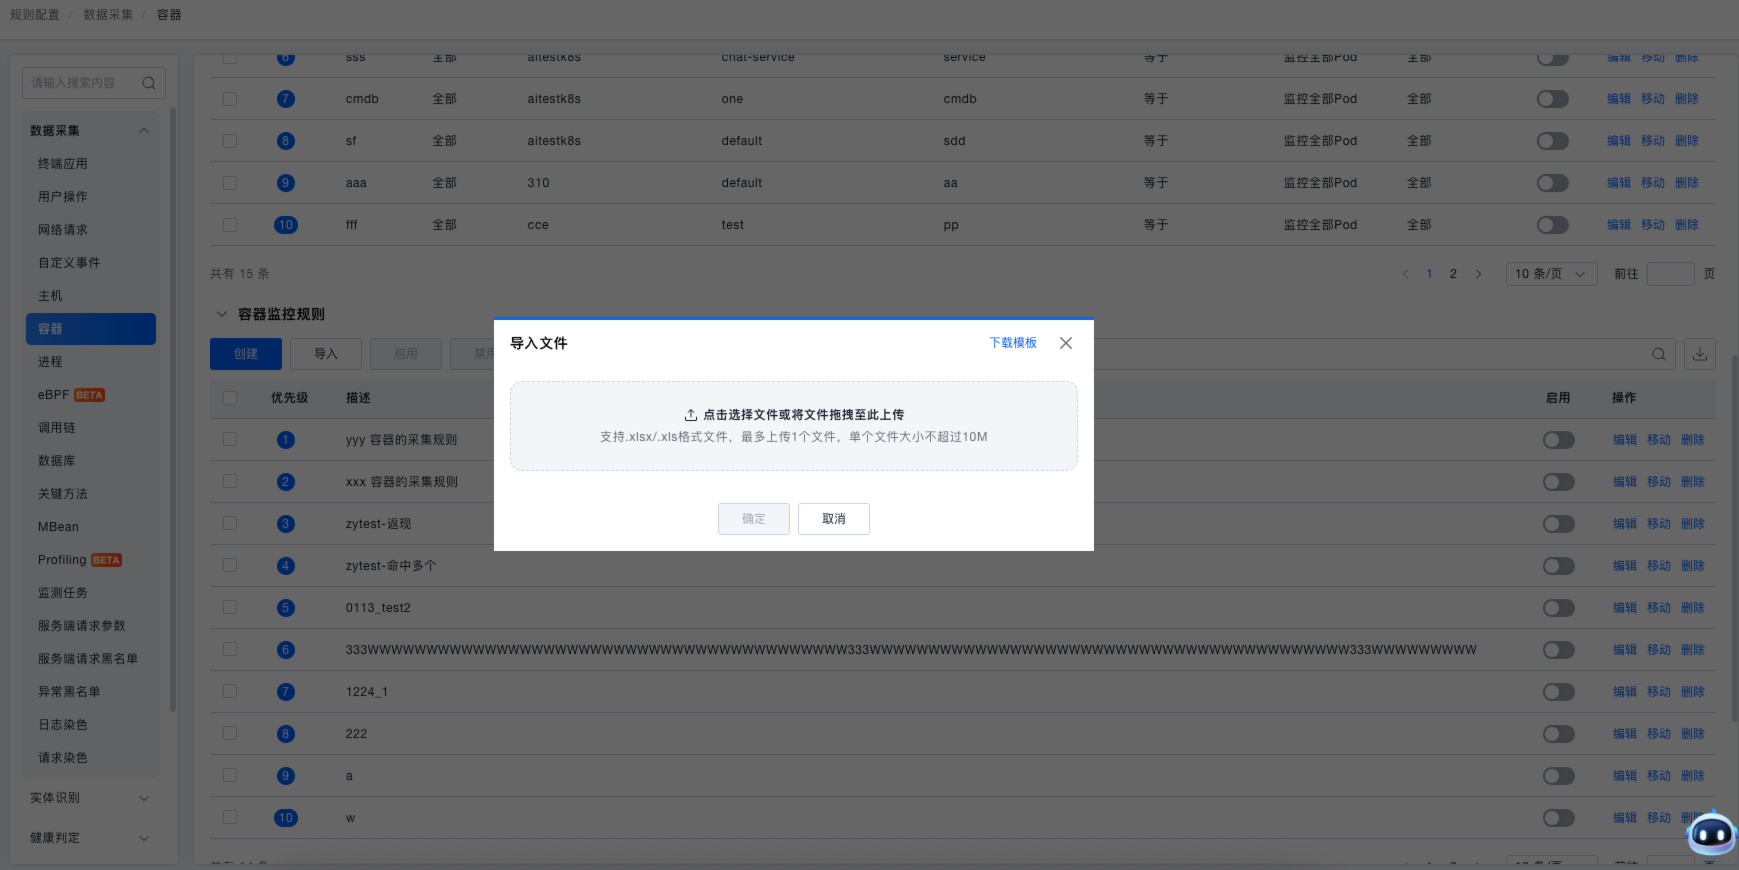Image resolution: width=1739 pixels, height=870 pixels.
Task: Collapse the container monitoring rules section
Action: (222, 314)
